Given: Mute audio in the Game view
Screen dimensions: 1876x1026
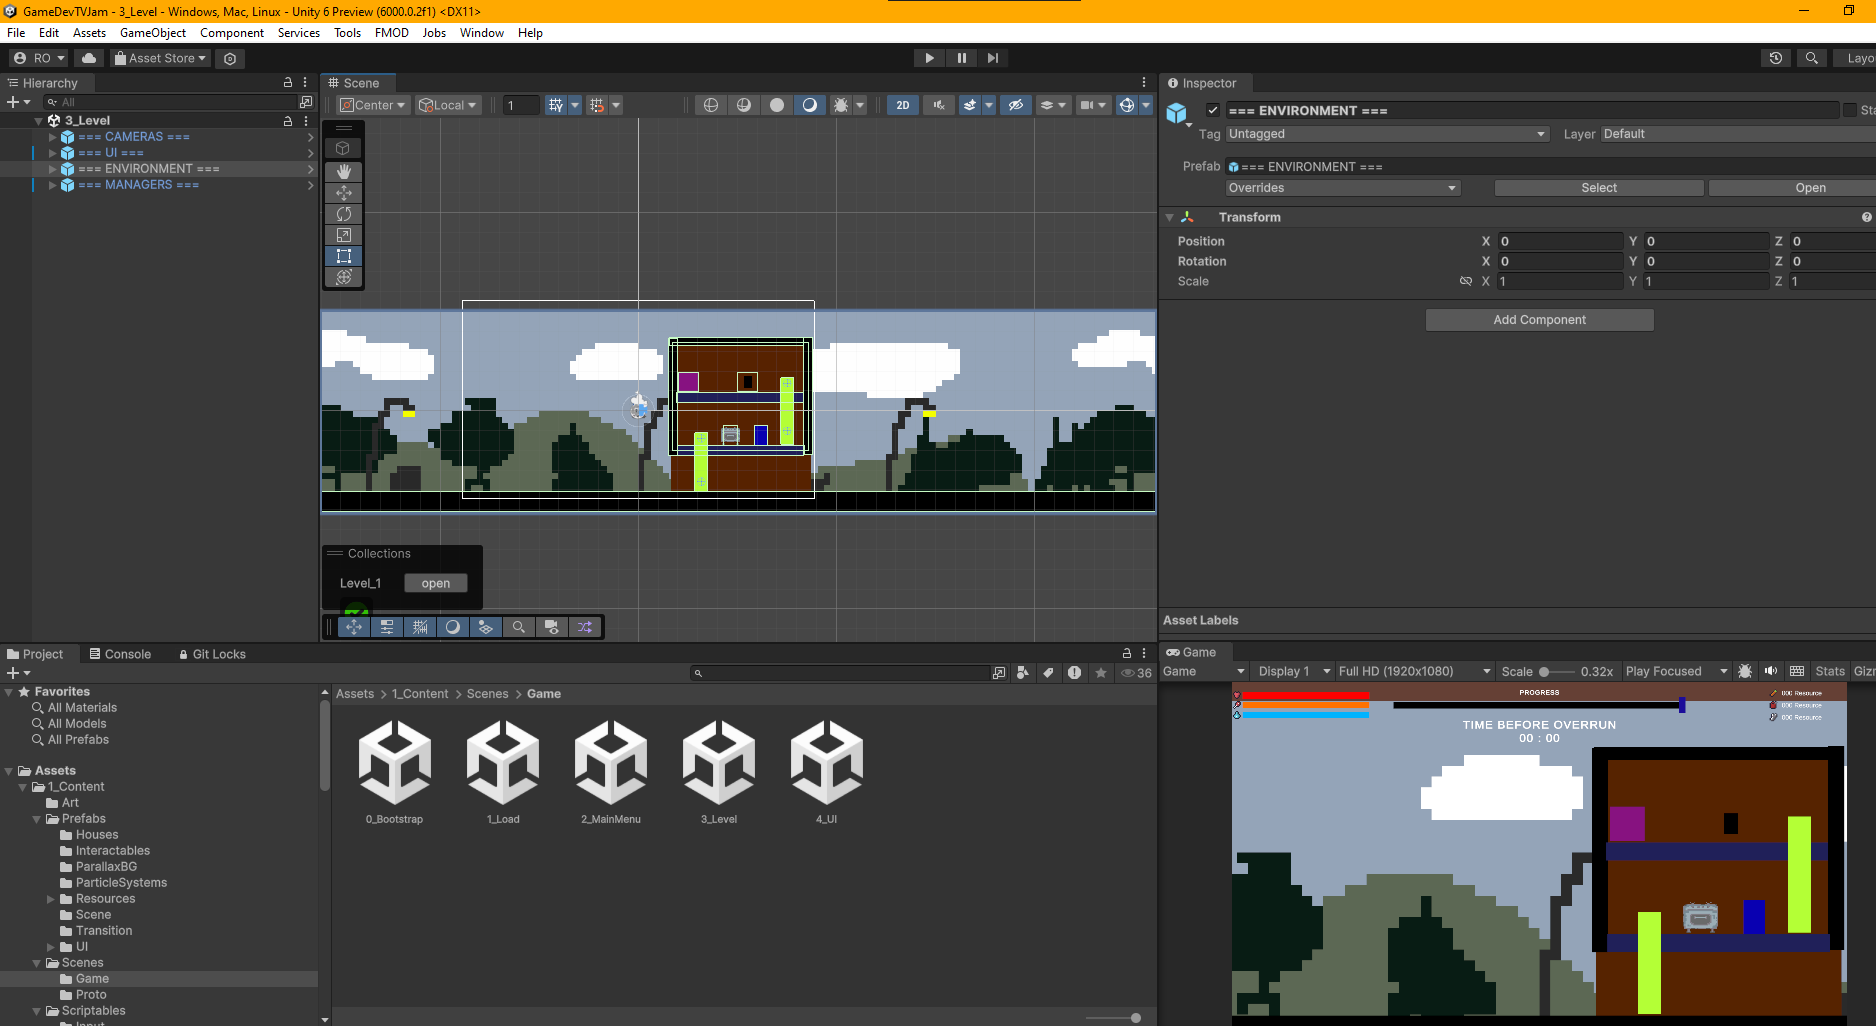Looking at the screenshot, I should [x=1771, y=671].
